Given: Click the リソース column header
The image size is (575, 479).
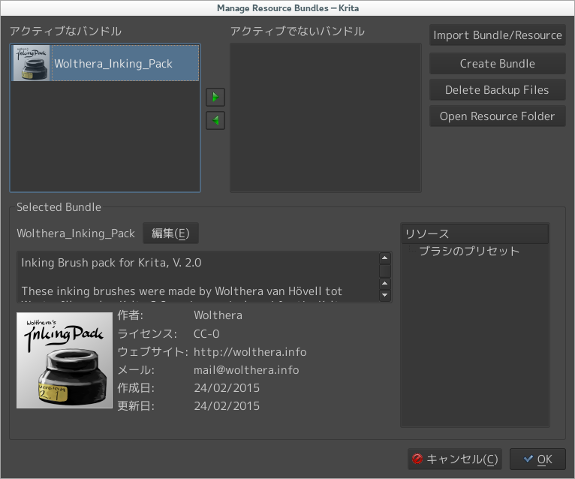Looking at the screenshot, I should (475, 234).
